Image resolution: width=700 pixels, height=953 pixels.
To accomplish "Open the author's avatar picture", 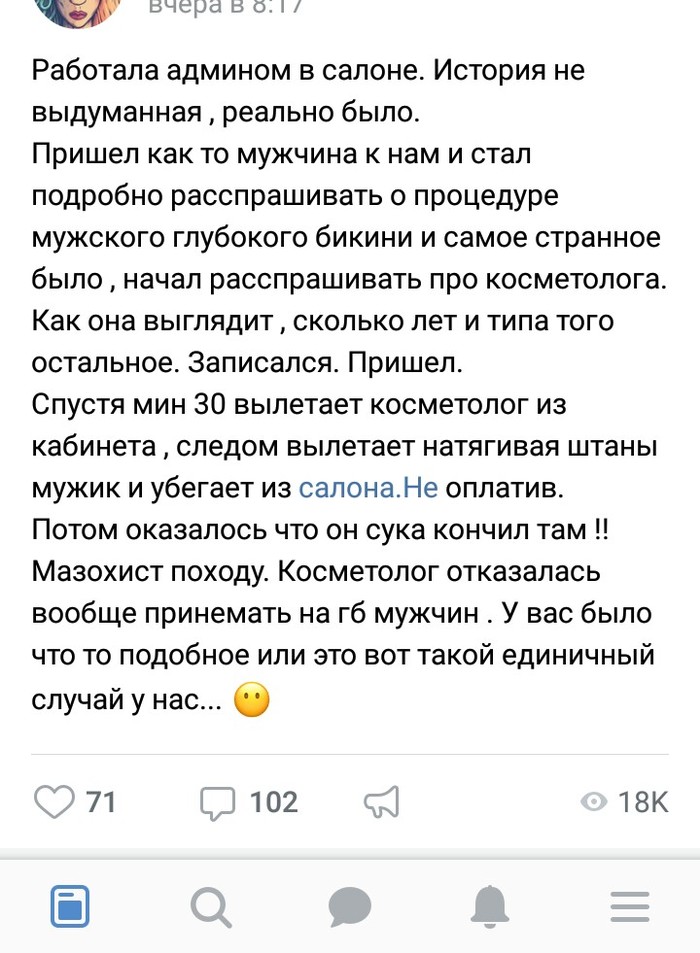I will click(x=78, y=10).
